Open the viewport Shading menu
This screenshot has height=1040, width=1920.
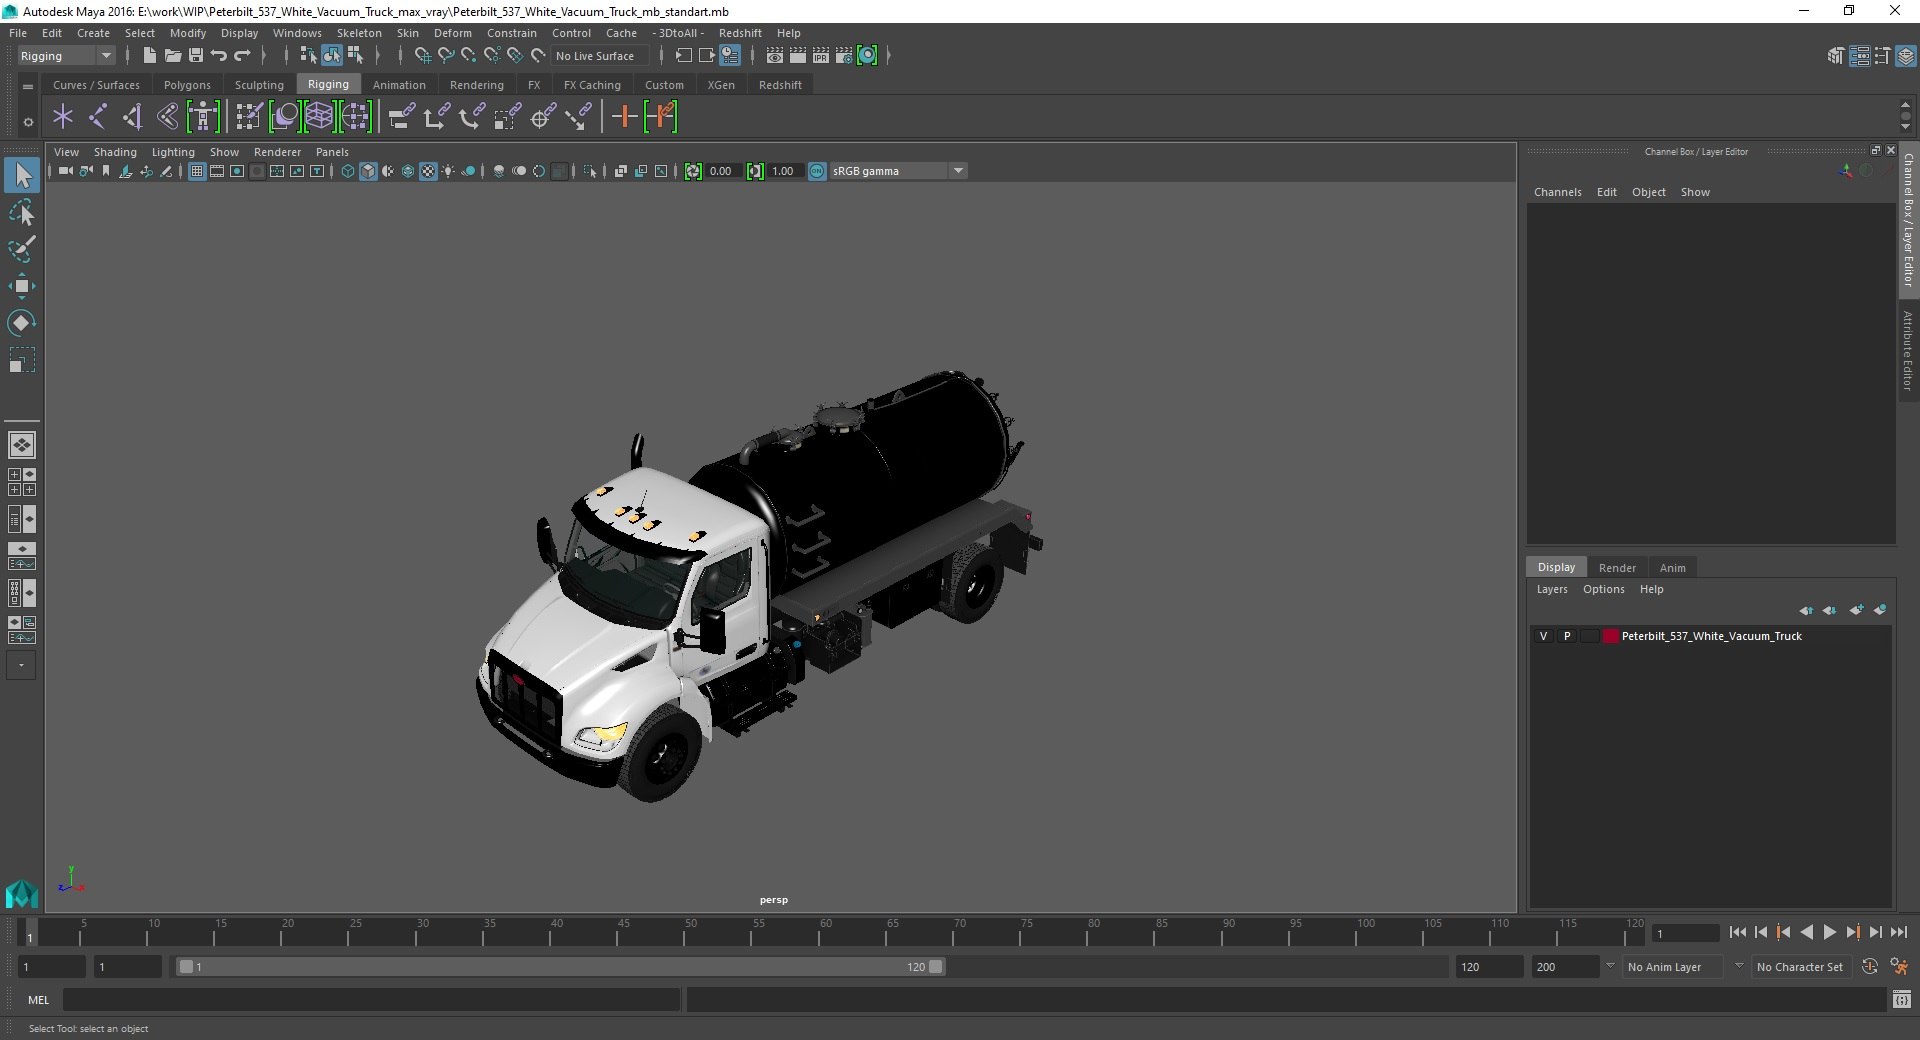[x=115, y=152]
